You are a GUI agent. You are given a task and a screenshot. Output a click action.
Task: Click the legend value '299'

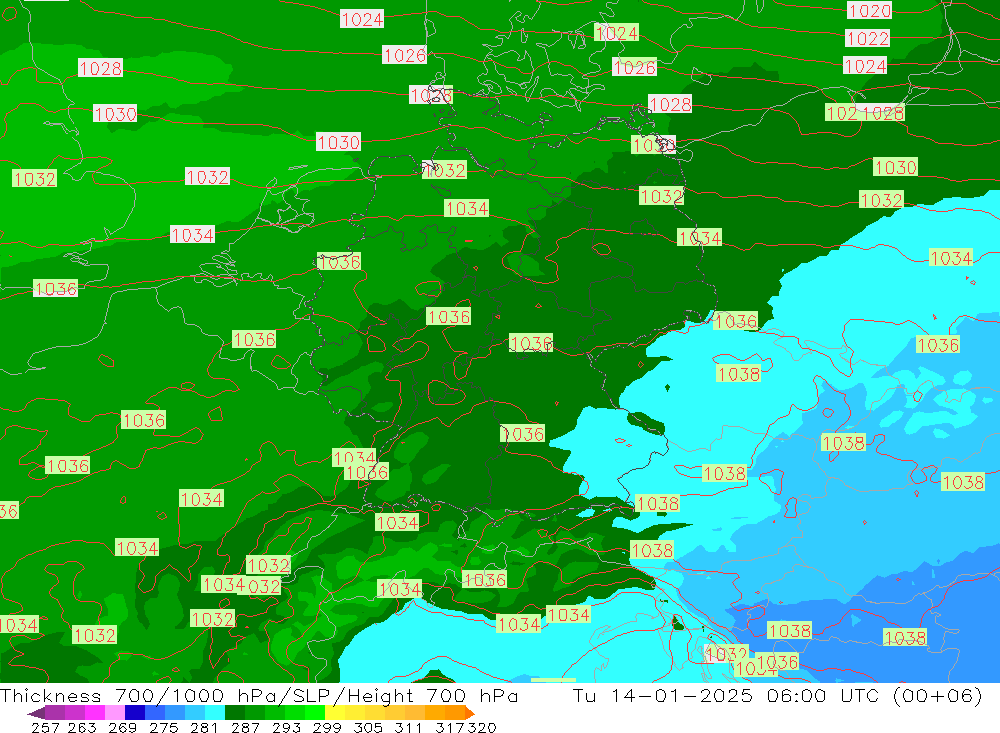click(327, 728)
